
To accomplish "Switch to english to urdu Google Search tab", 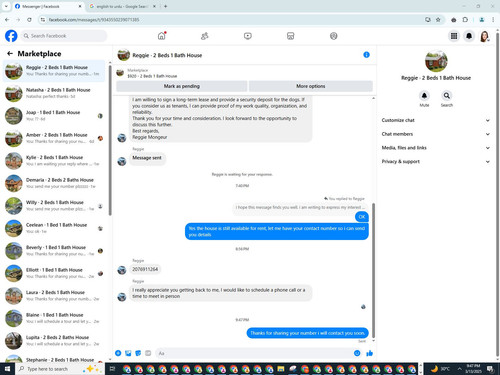I will (x=121, y=6).
